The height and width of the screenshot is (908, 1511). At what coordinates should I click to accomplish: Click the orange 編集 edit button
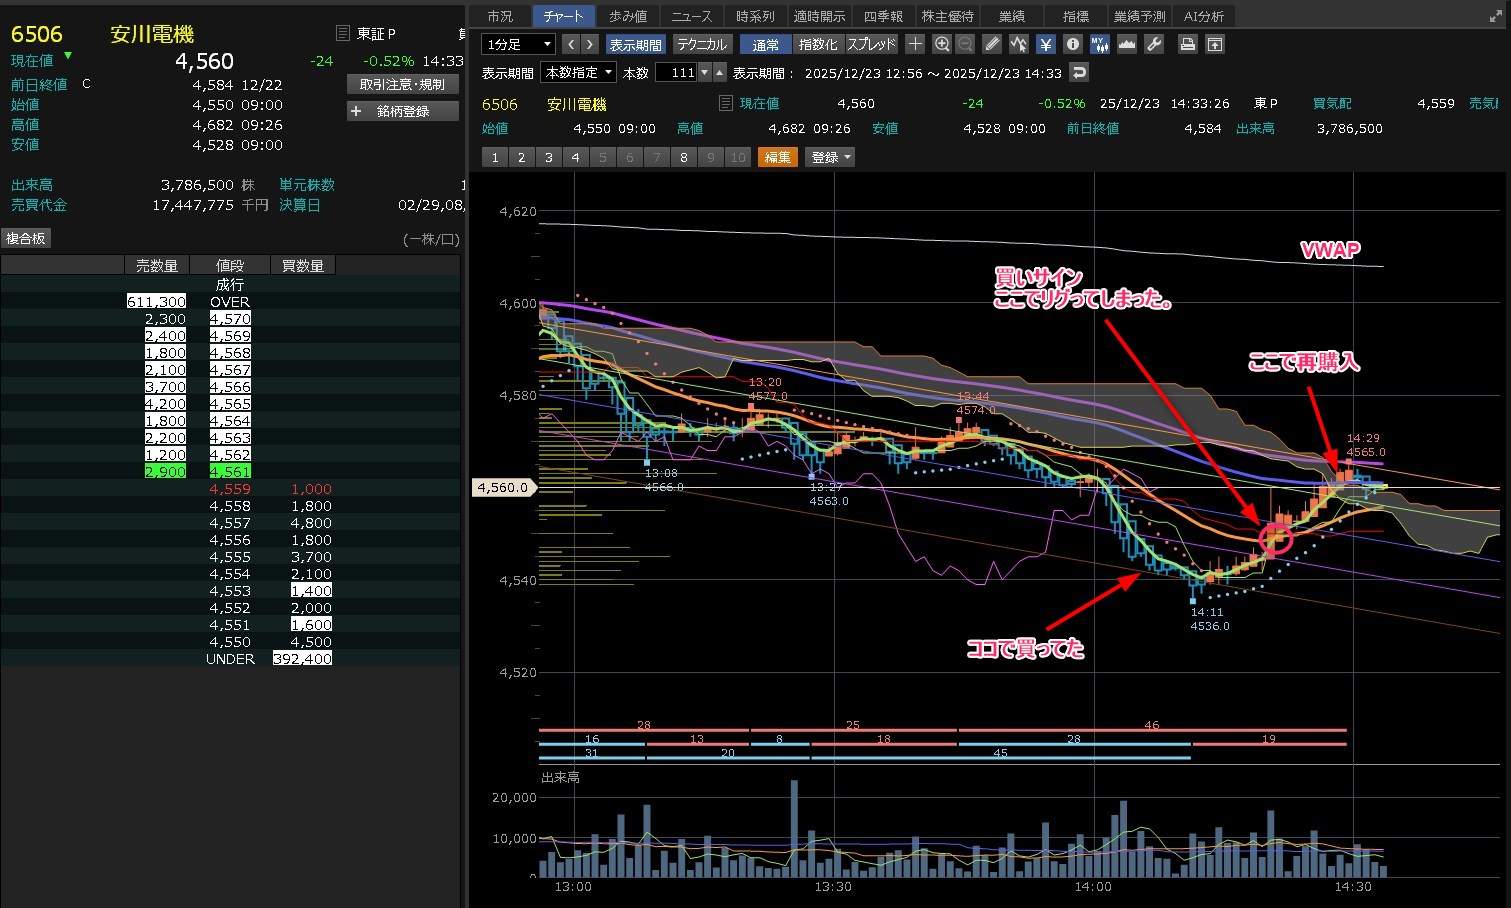point(777,157)
